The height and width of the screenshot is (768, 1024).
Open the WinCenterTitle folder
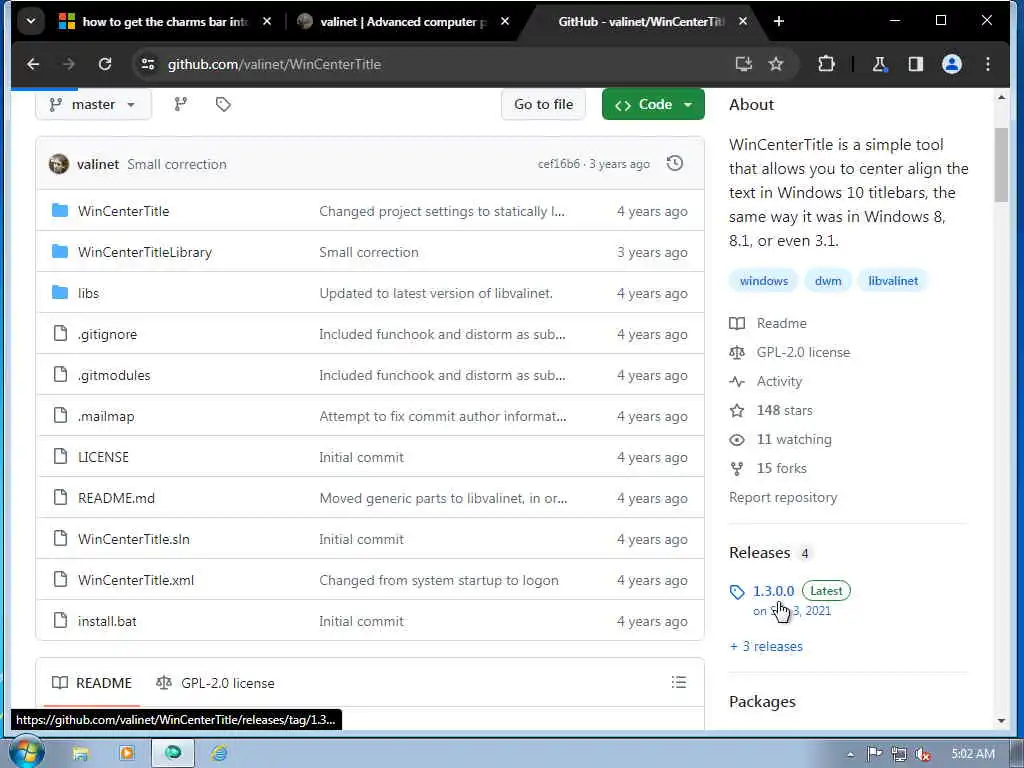[123, 211]
